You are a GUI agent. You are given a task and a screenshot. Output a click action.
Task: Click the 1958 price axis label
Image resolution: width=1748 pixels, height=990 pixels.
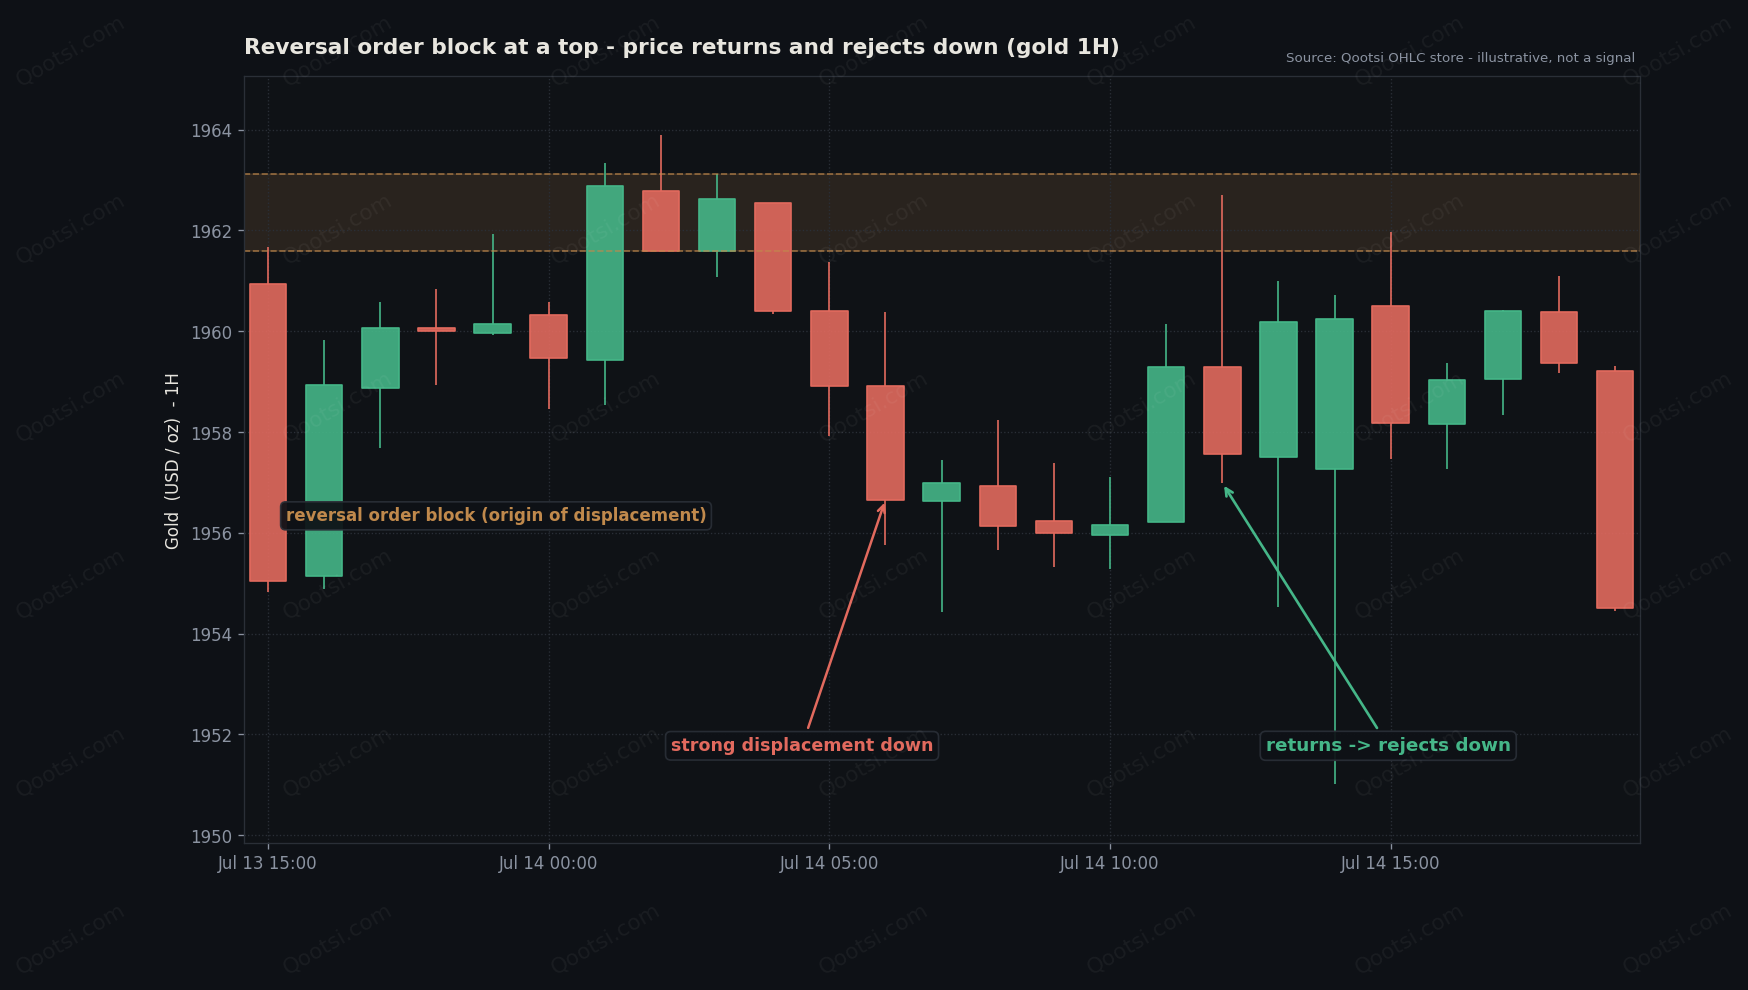tap(211, 433)
